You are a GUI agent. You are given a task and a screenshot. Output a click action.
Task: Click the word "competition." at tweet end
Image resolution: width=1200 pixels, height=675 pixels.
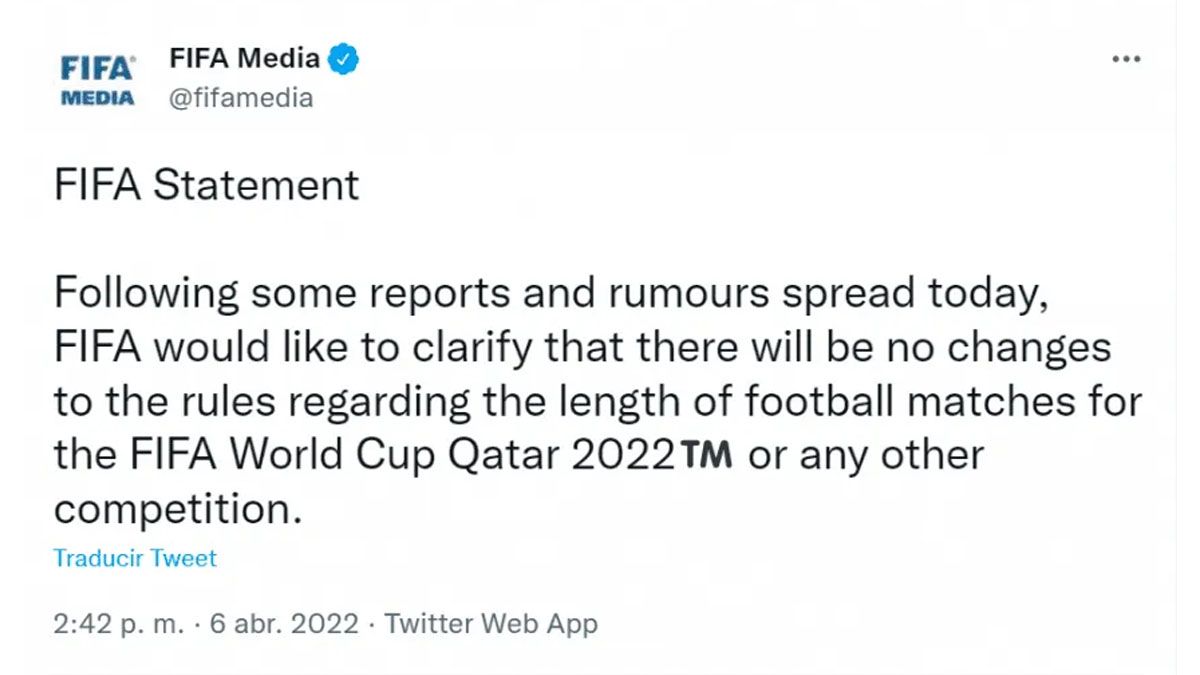177,509
